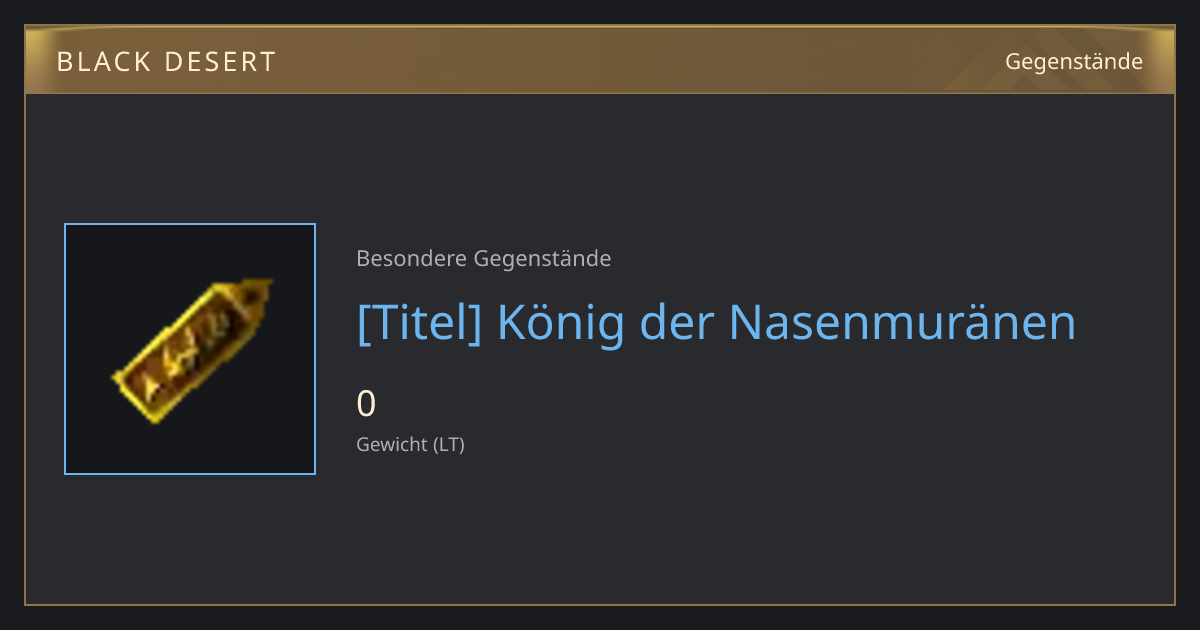The width and height of the screenshot is (1200, 630).
Task: Click the word König in the title
Action: pyautogui.click(x=561, y=322)
